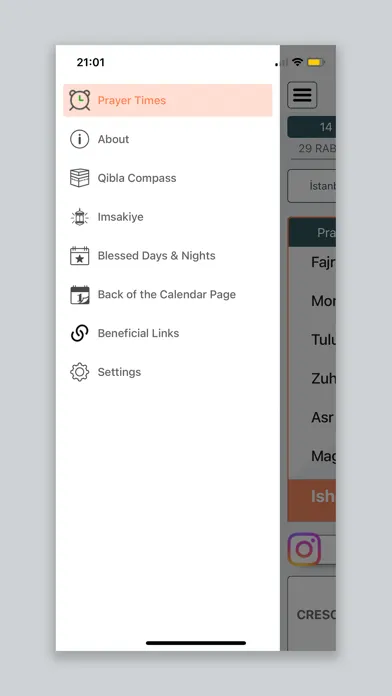Tap the Imsakiye text label
This screenshot has height=696, width=392.
(120, 217)
